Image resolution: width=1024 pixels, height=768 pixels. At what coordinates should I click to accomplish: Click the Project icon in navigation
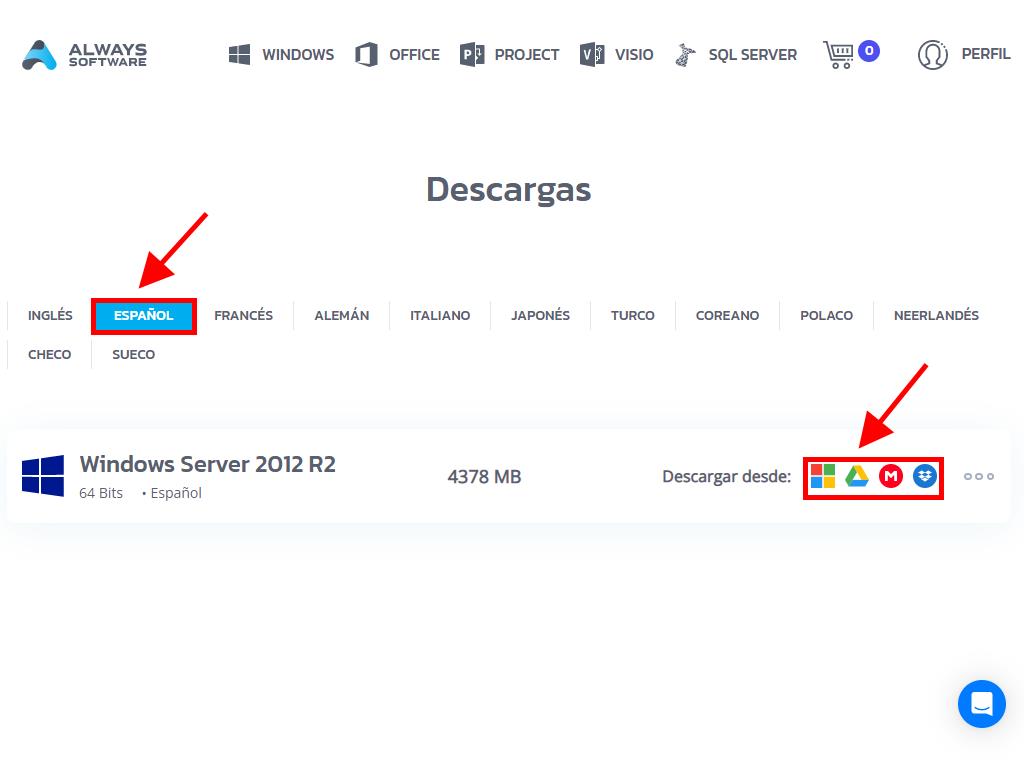(x=472, y=55)
